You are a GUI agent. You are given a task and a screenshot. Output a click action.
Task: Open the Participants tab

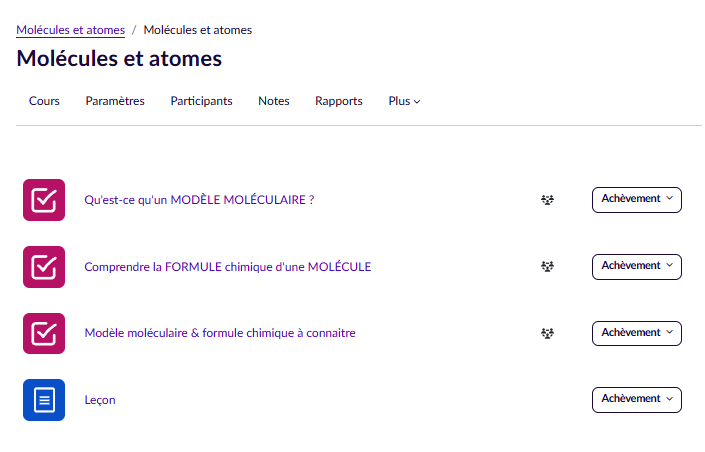[x=201, y=101]
